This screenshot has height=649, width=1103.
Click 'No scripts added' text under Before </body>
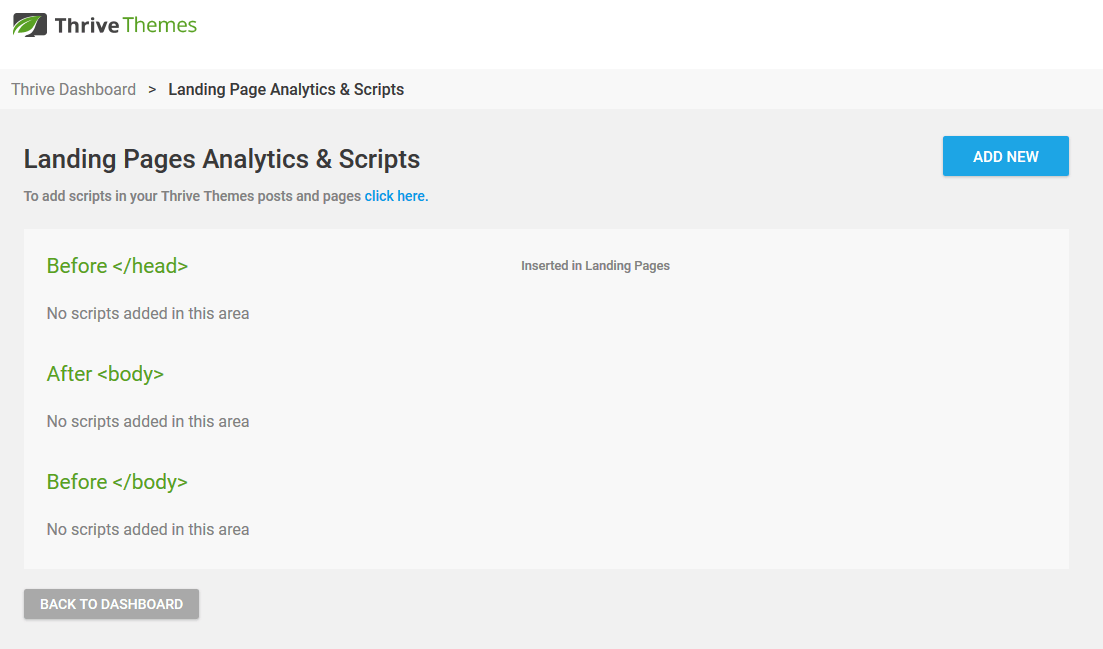(x=148, y=529)
